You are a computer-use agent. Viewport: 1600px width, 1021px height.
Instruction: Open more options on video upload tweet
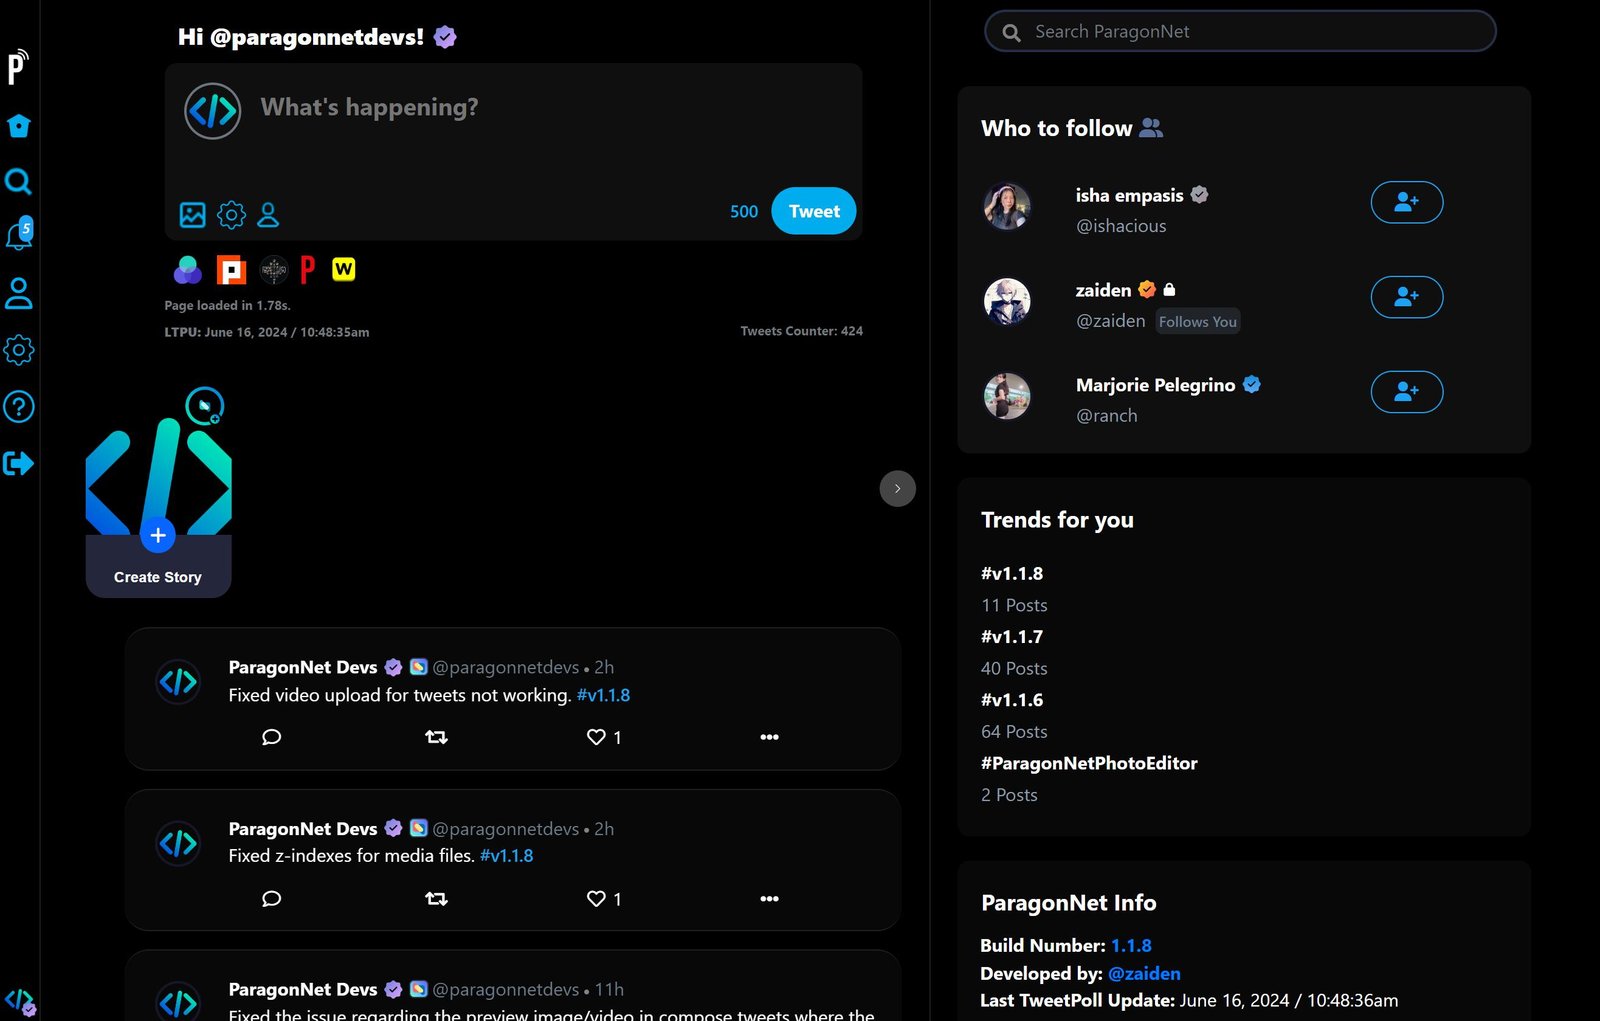coord(769,737)
